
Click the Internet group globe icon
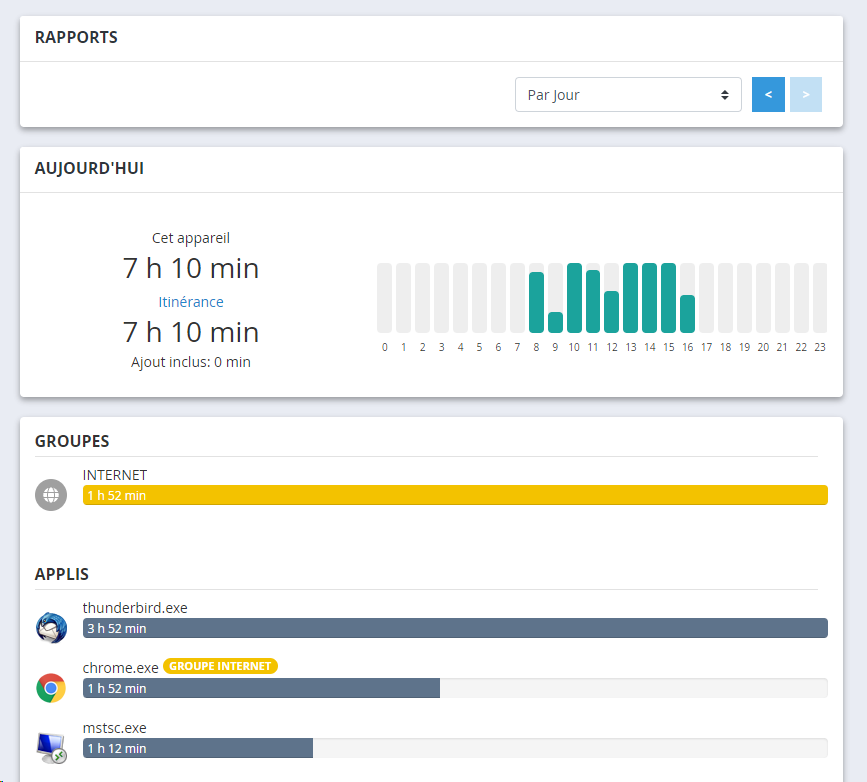point(51,495)
